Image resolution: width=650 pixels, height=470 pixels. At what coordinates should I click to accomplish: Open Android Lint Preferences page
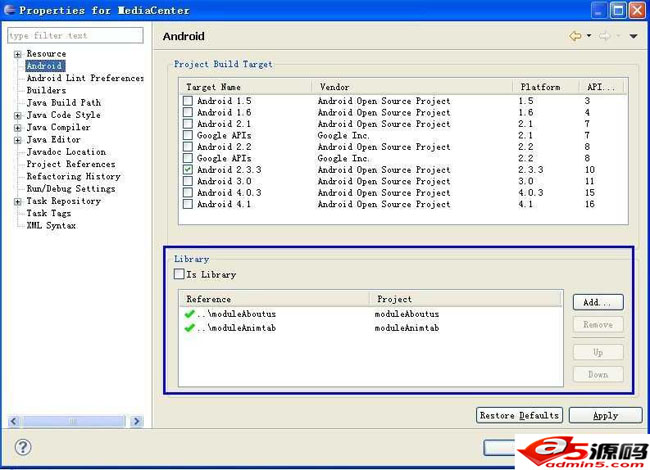click(x=85, y=78)
